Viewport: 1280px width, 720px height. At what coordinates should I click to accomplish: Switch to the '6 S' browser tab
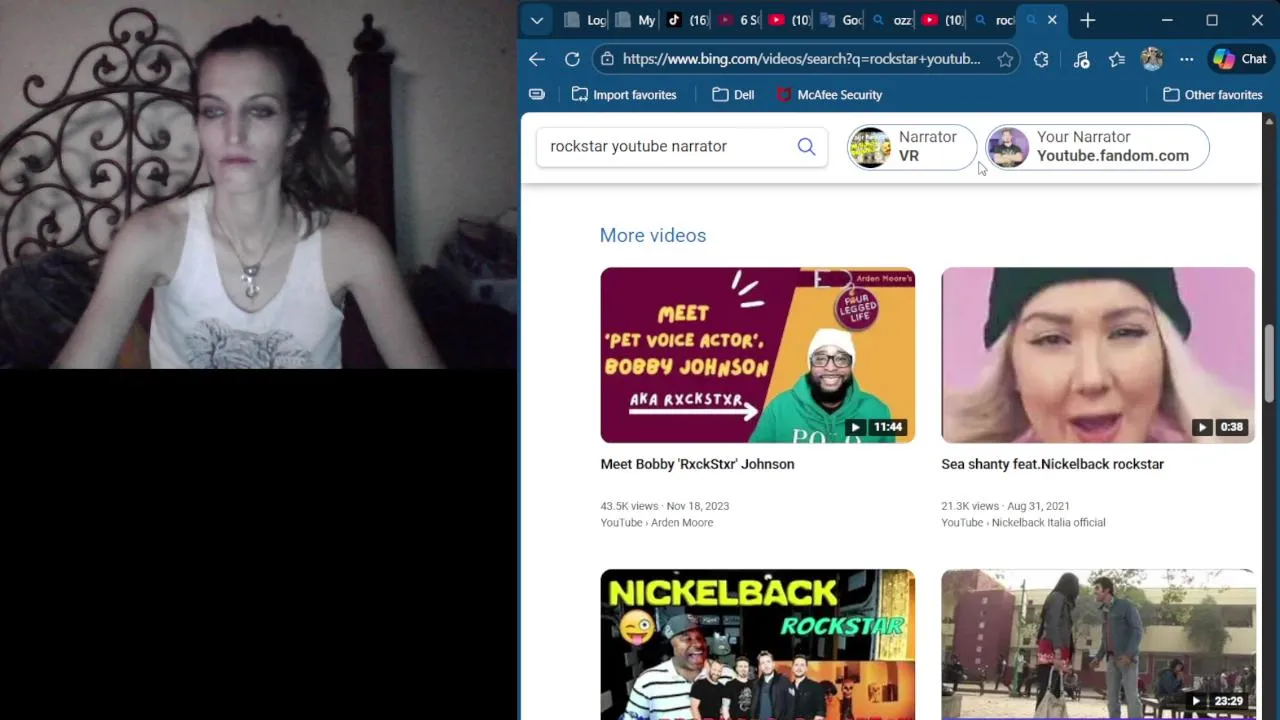point(738,20)
